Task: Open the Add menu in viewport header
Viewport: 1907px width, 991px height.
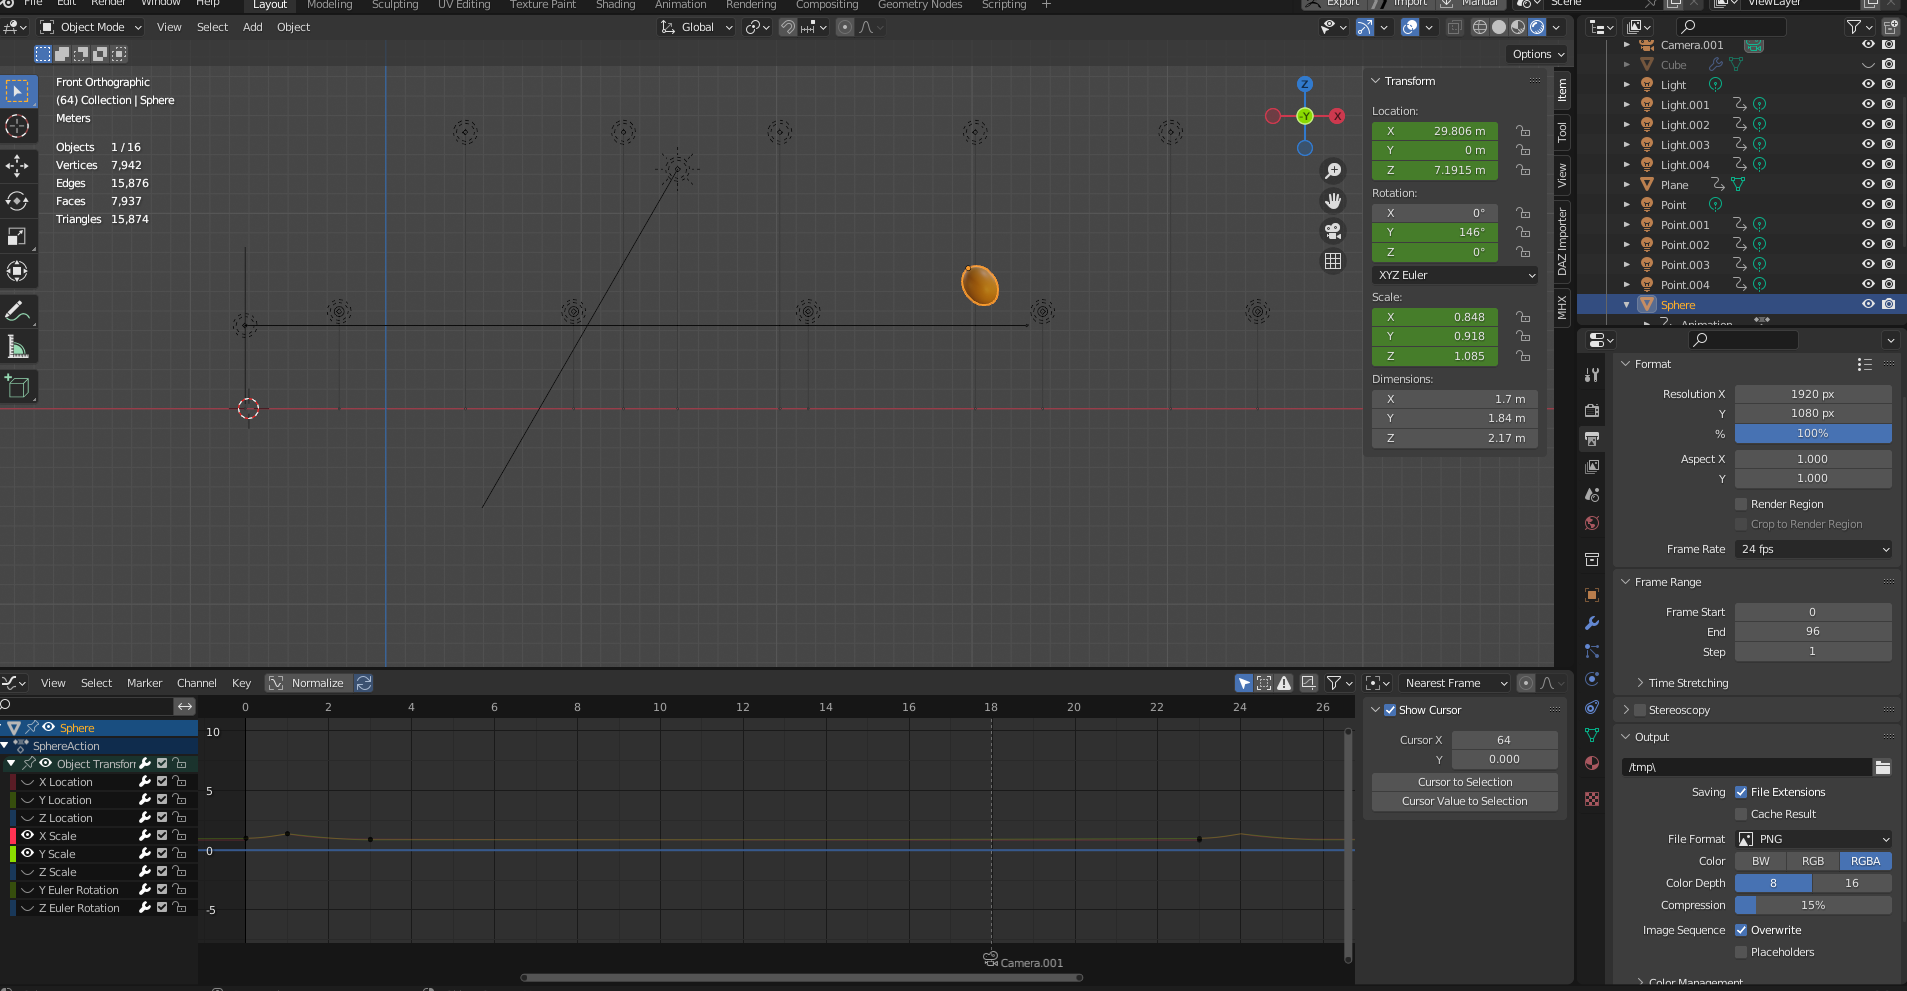Action: tap(252, 27)
